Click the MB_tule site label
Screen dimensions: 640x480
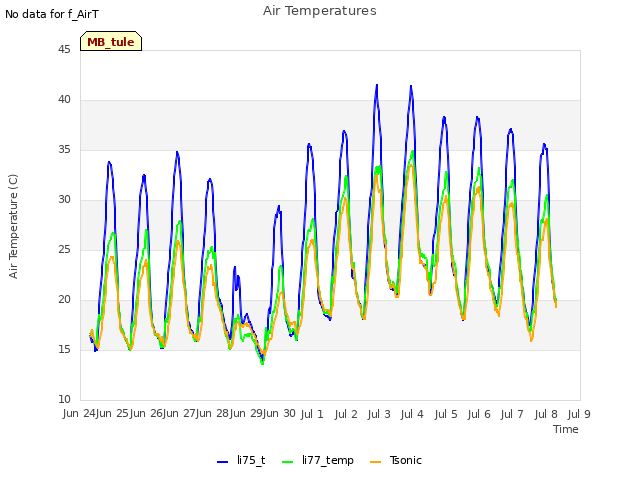coord(111,41)
